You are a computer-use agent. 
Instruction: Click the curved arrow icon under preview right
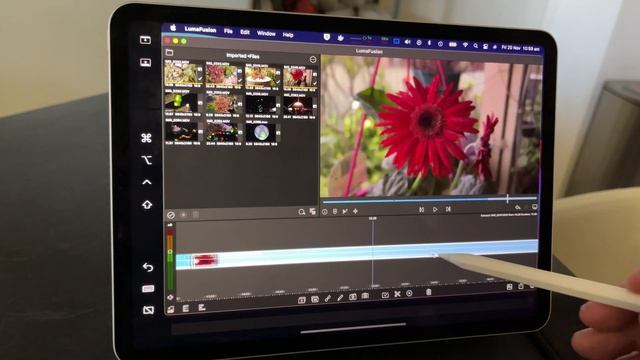point(518,207)
